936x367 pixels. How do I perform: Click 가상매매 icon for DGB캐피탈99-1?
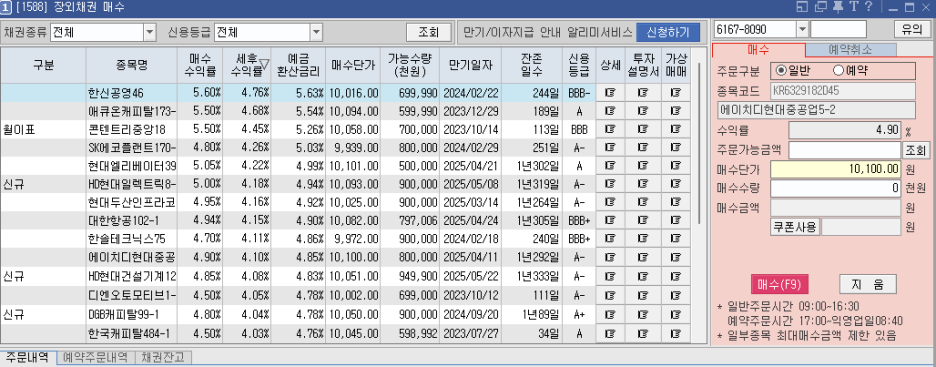click(x=676, y=313)
